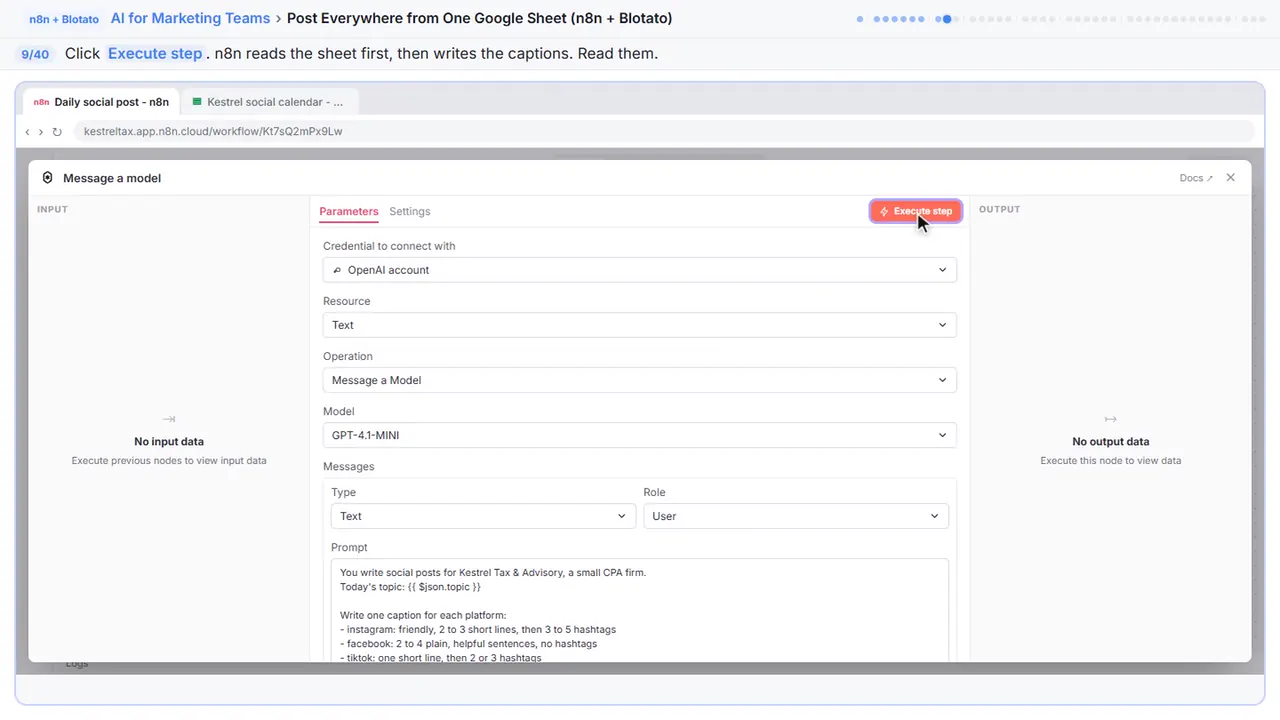Viewport: 1280px width, 720px height.
Task: Open the Docs link
Action: coord(1196,178)
